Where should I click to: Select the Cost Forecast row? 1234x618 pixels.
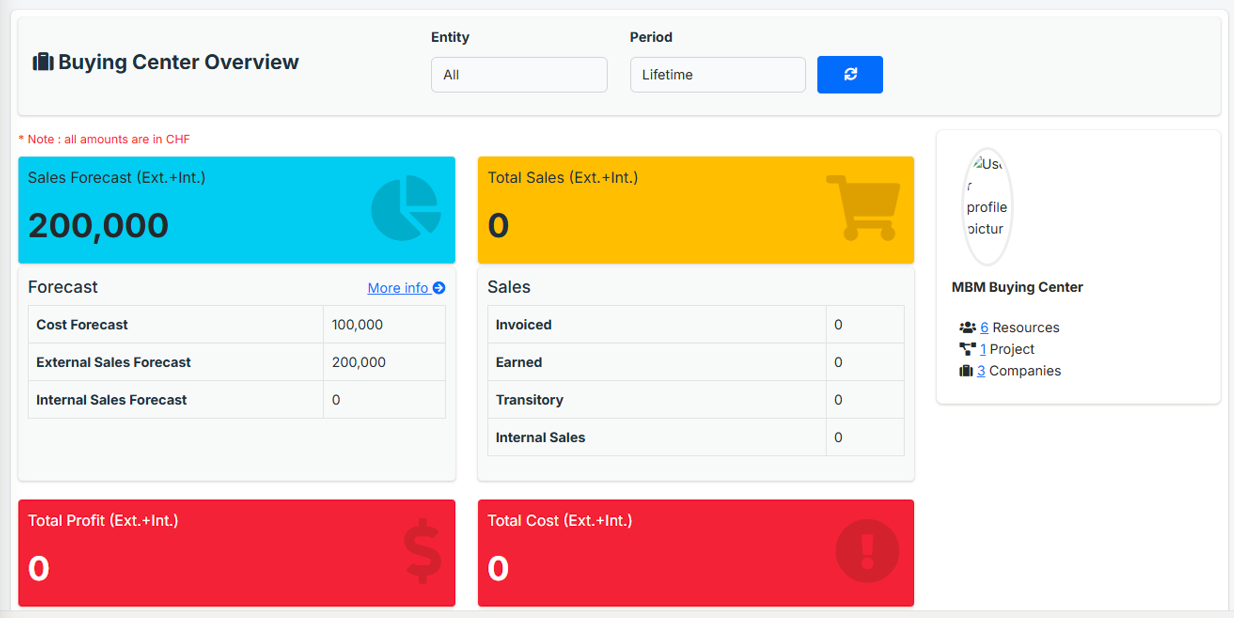[236, 325]
